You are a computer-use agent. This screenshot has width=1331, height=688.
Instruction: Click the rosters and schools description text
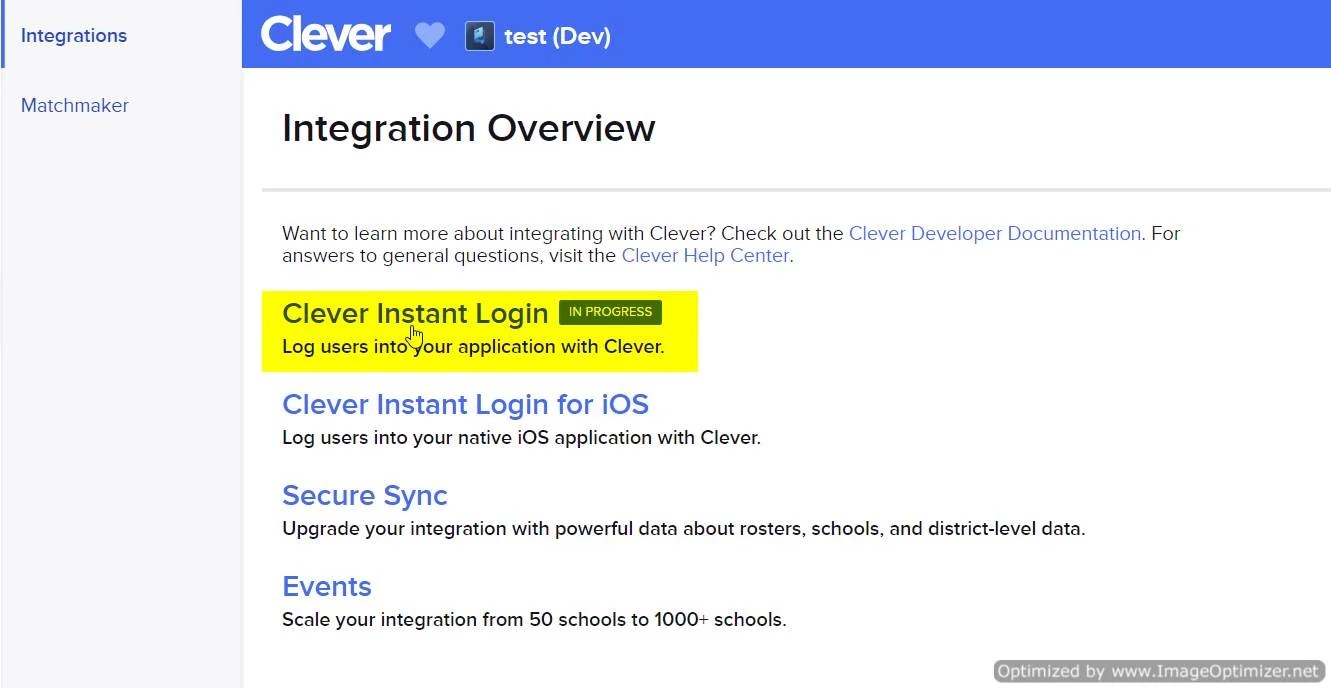(x=684, y=529)
